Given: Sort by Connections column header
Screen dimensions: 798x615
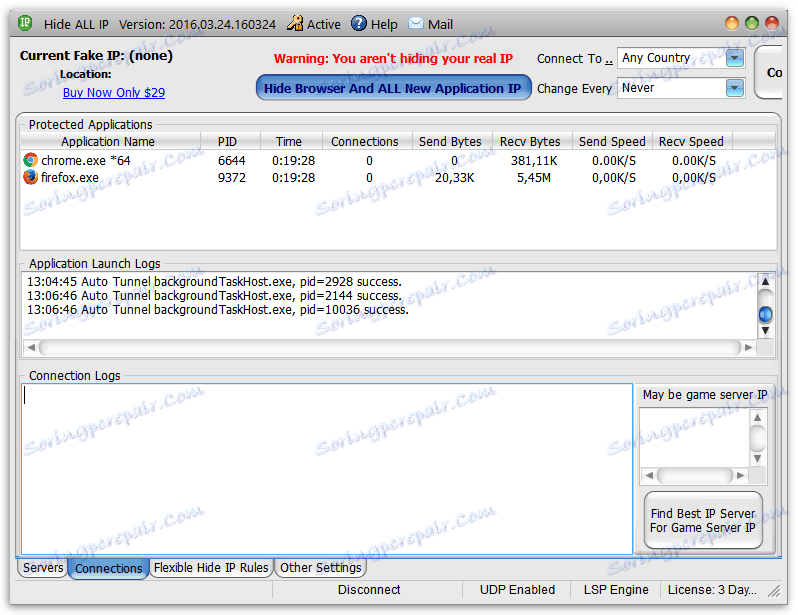Looking at the screenshot, I should [365, 142].
